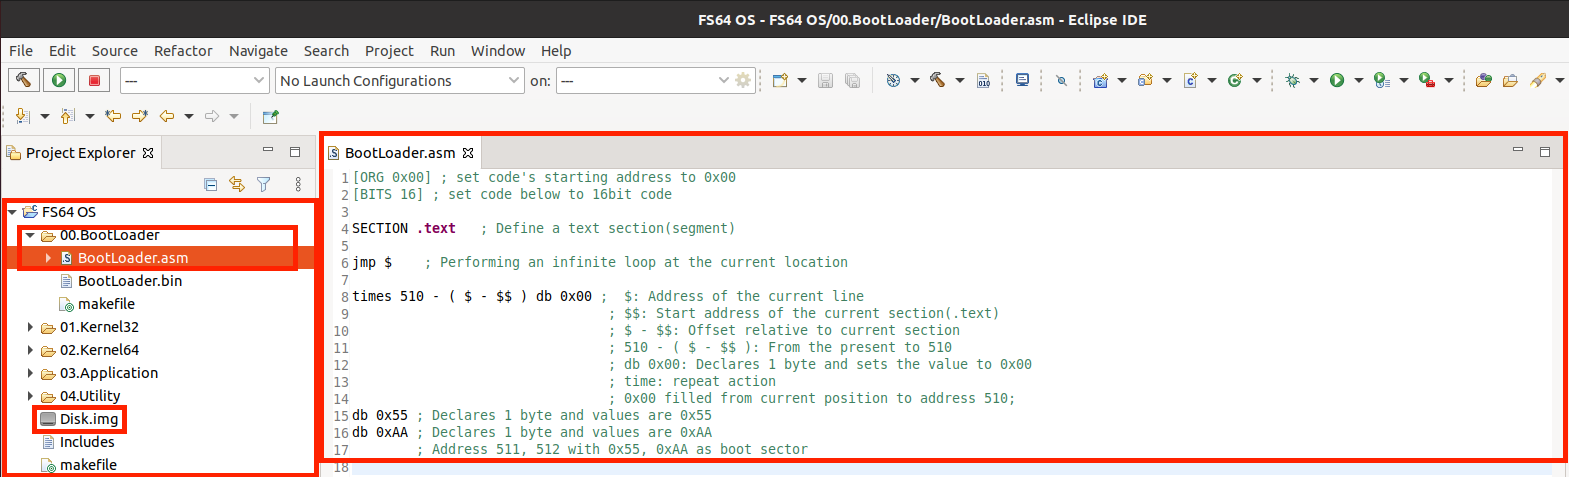
Task: Click the New C/C++ Project icon
Action: point(1100,80)
